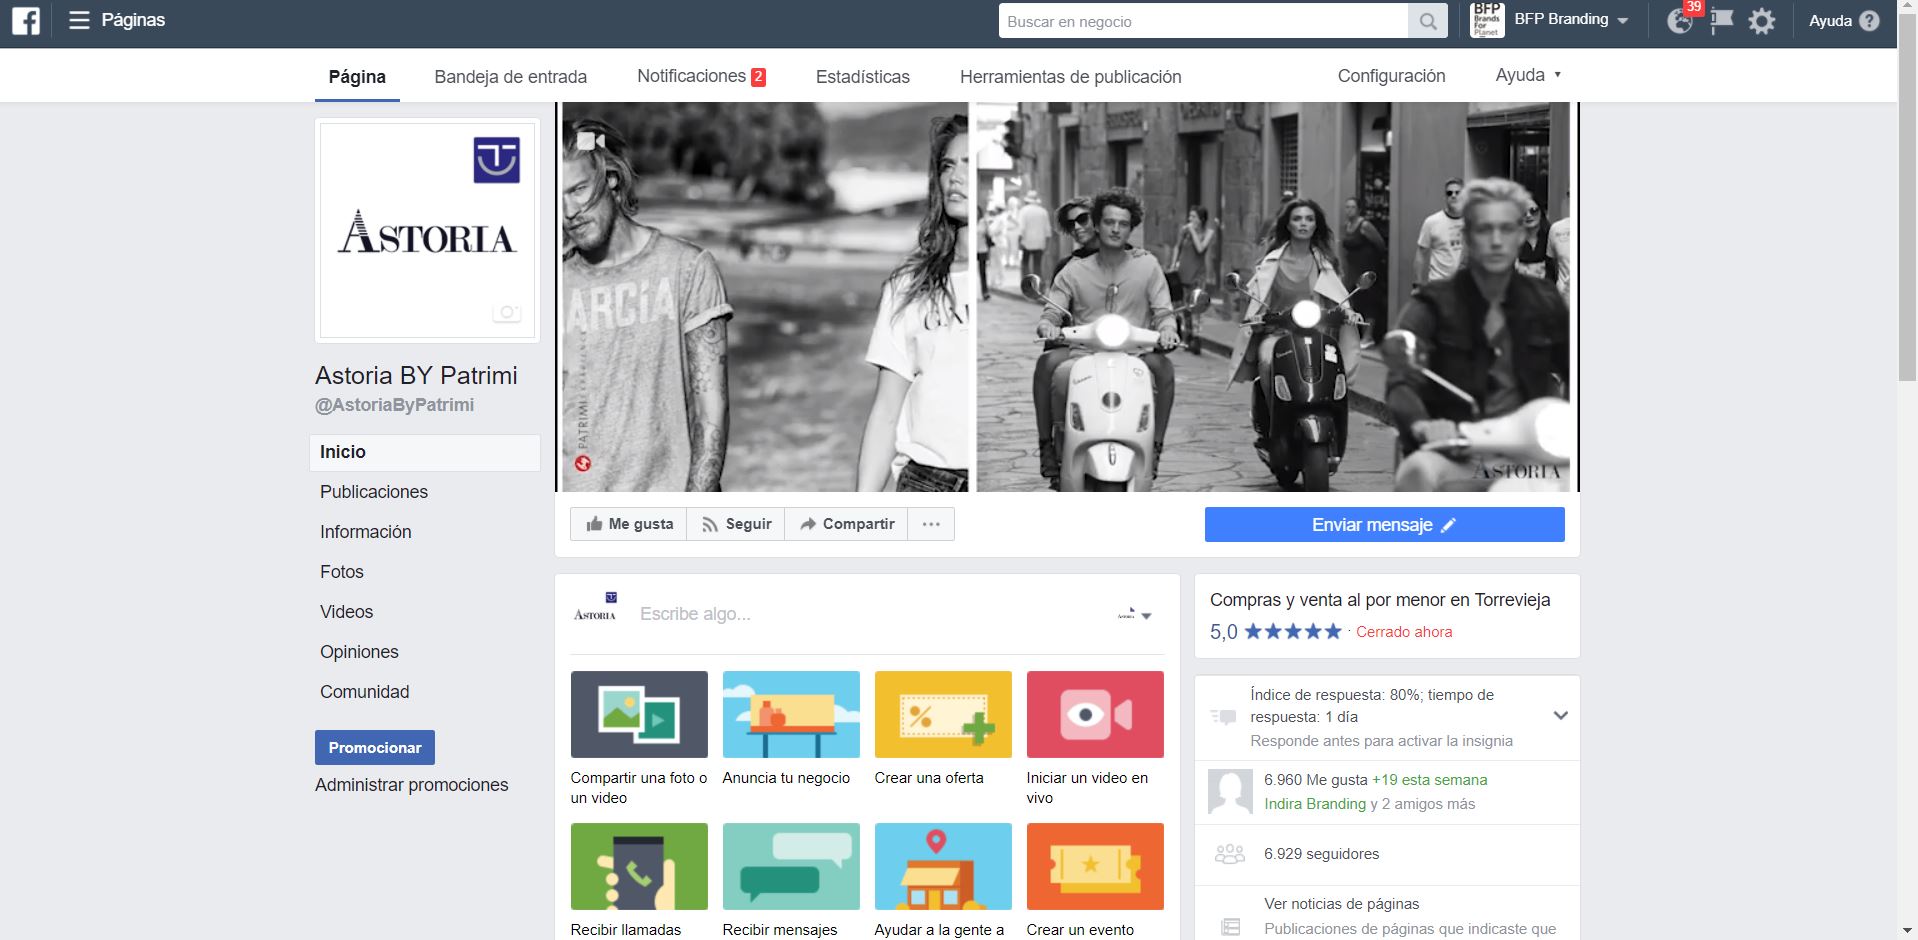1918x940 pixels.
Task: Open the settings gear icon
Action: coord(1761,21)
